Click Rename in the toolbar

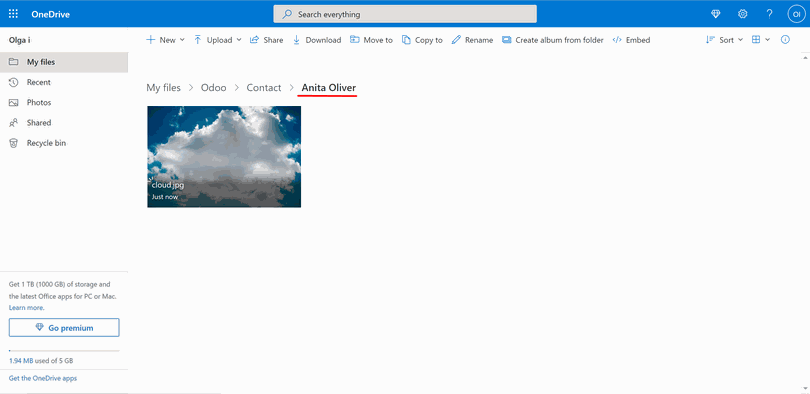472,40
